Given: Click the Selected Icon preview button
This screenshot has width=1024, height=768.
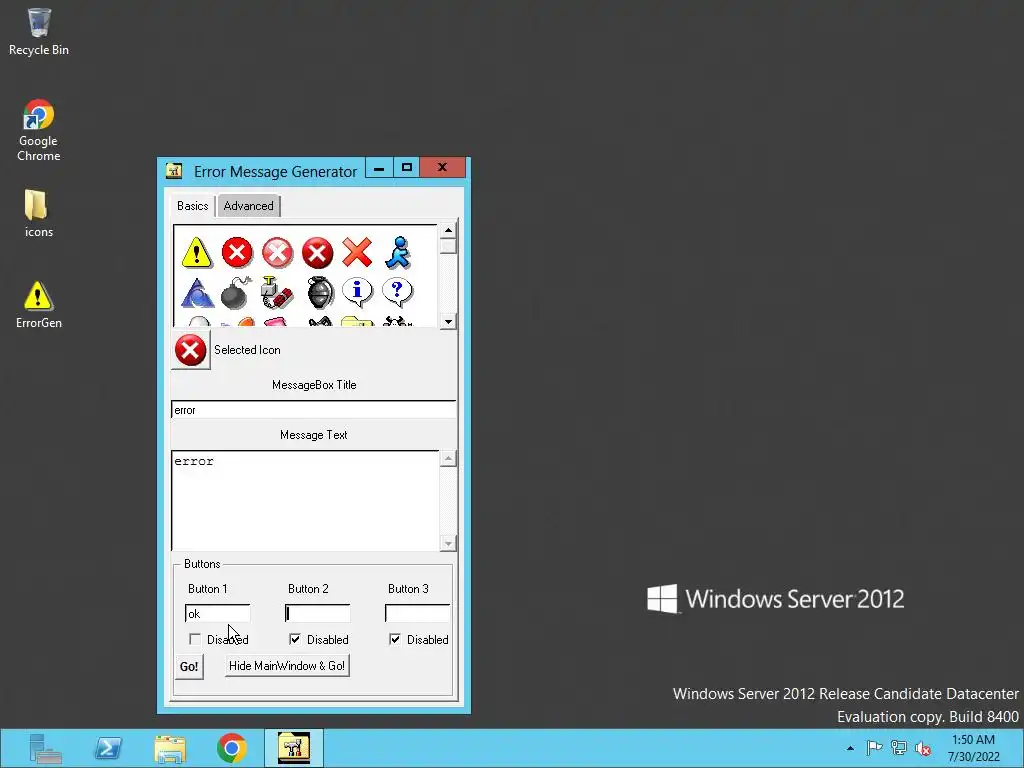Looking at the screenshot, I should click(x=191, y=351).
